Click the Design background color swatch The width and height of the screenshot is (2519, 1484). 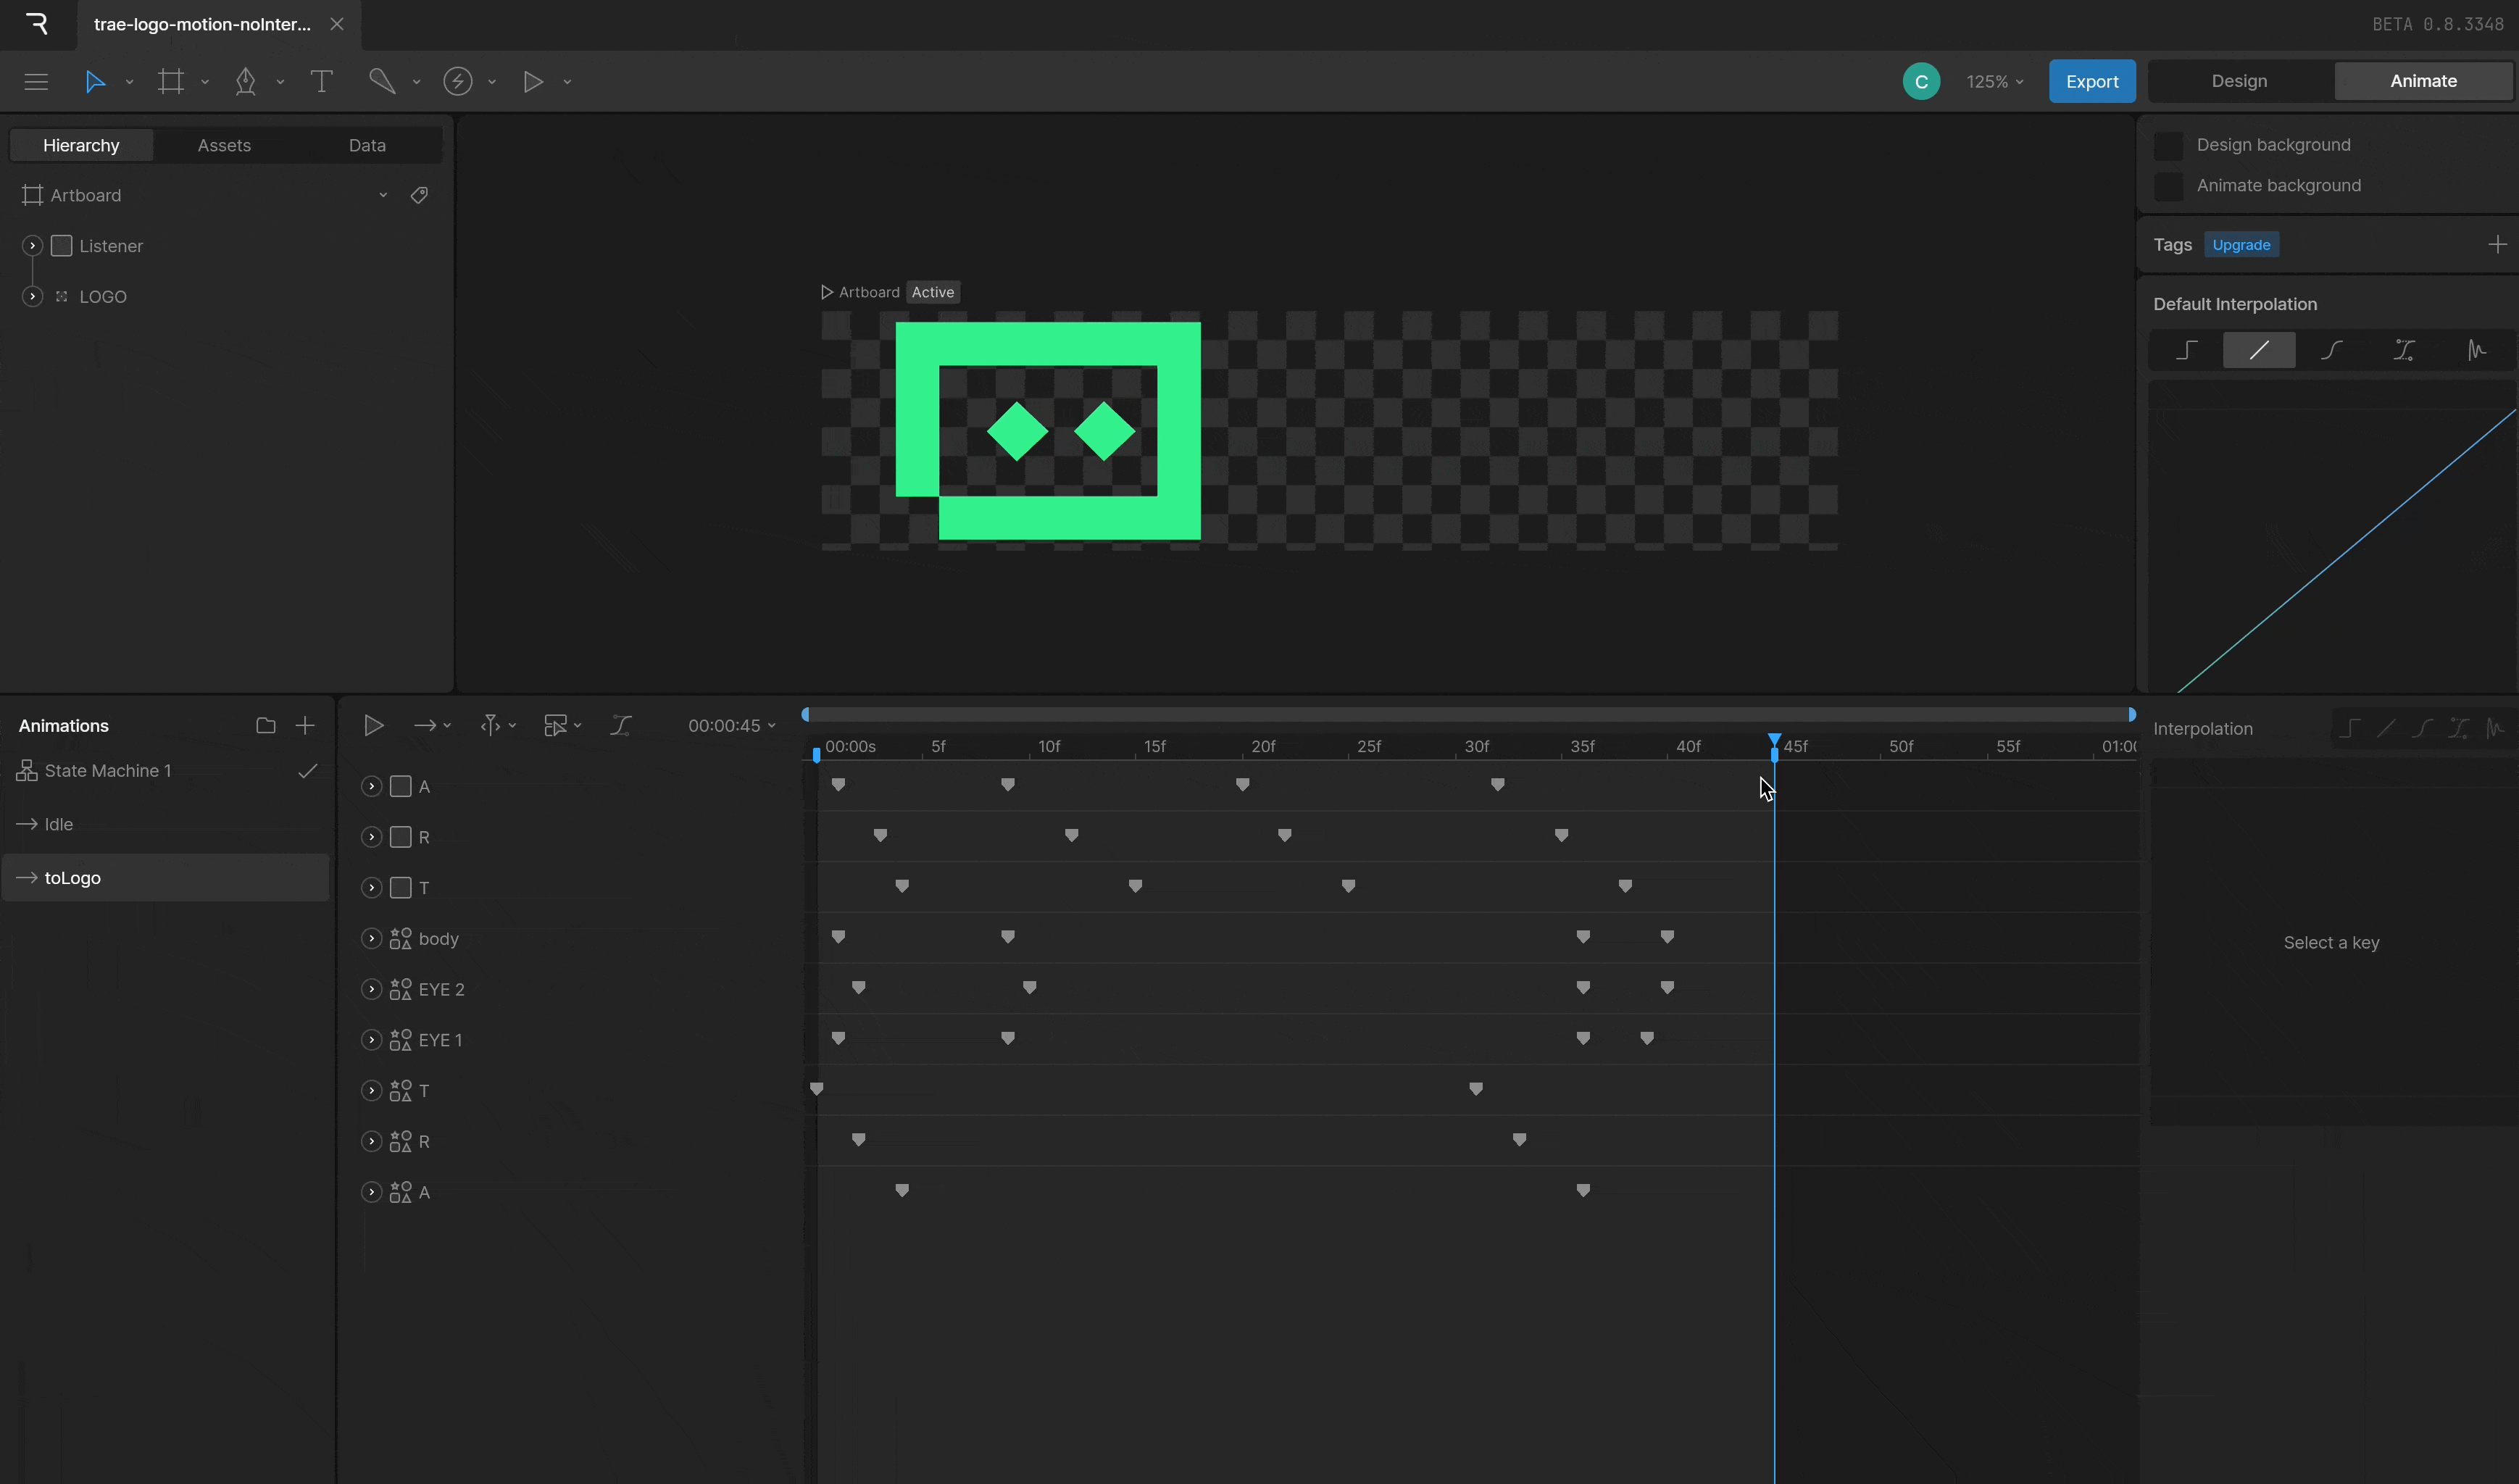pyautogui.click(x=2167, y=146)
